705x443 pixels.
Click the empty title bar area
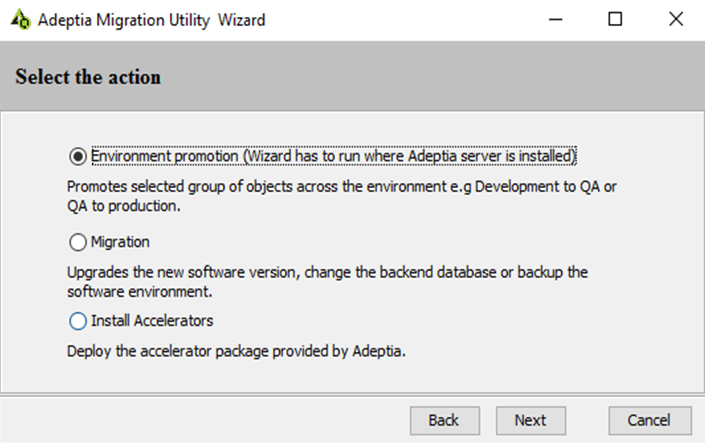pos(400,20)
